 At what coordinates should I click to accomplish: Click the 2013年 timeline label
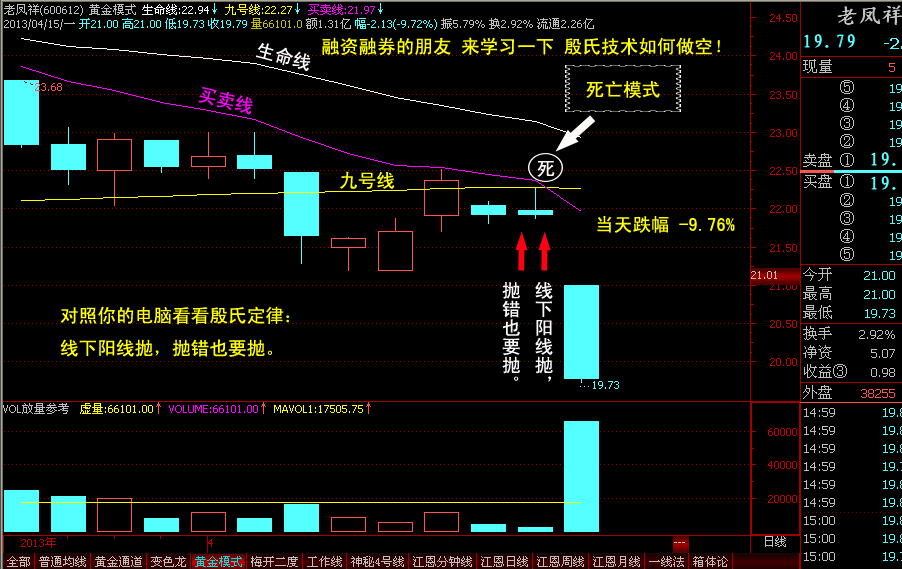[x=38, y=541]
